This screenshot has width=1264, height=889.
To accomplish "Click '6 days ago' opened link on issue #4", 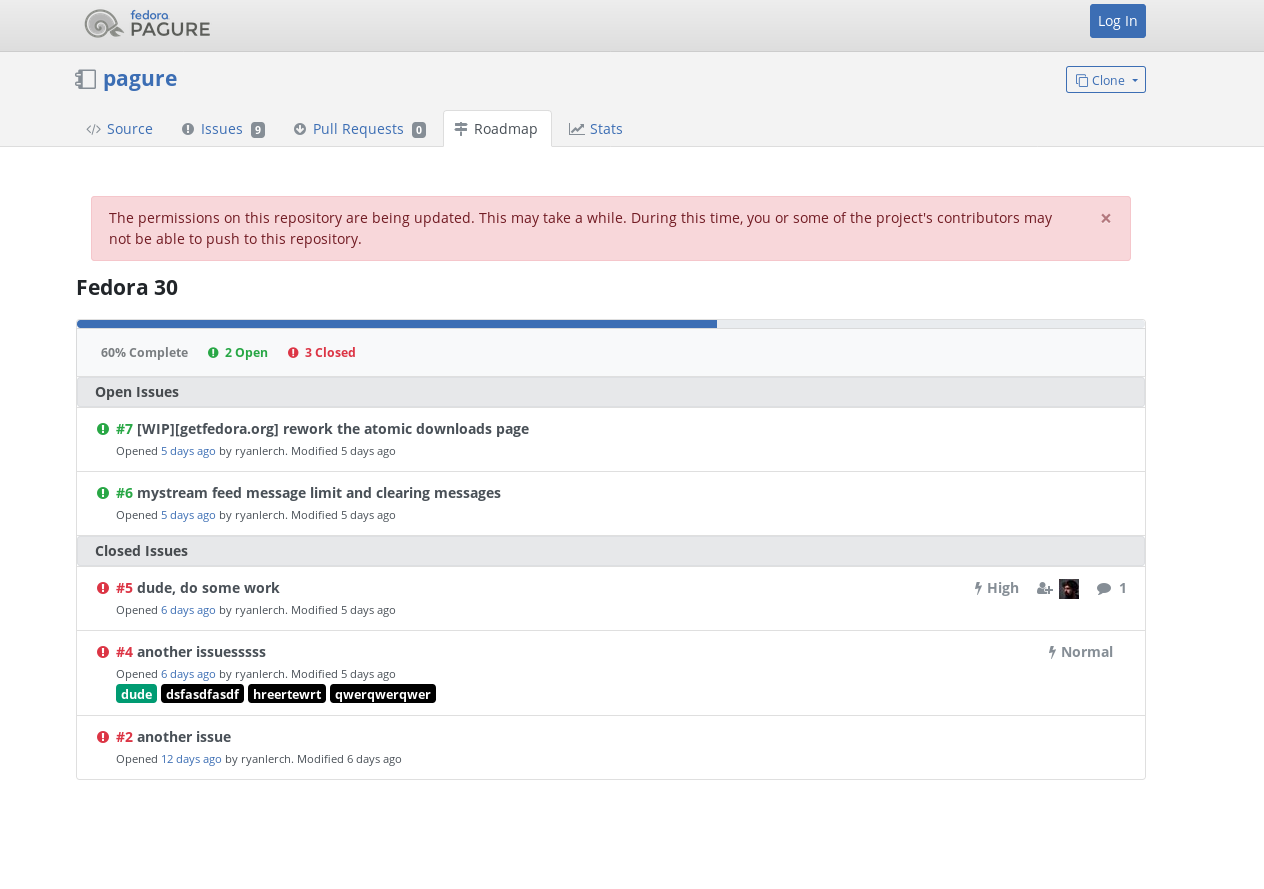I will point(188,674).
